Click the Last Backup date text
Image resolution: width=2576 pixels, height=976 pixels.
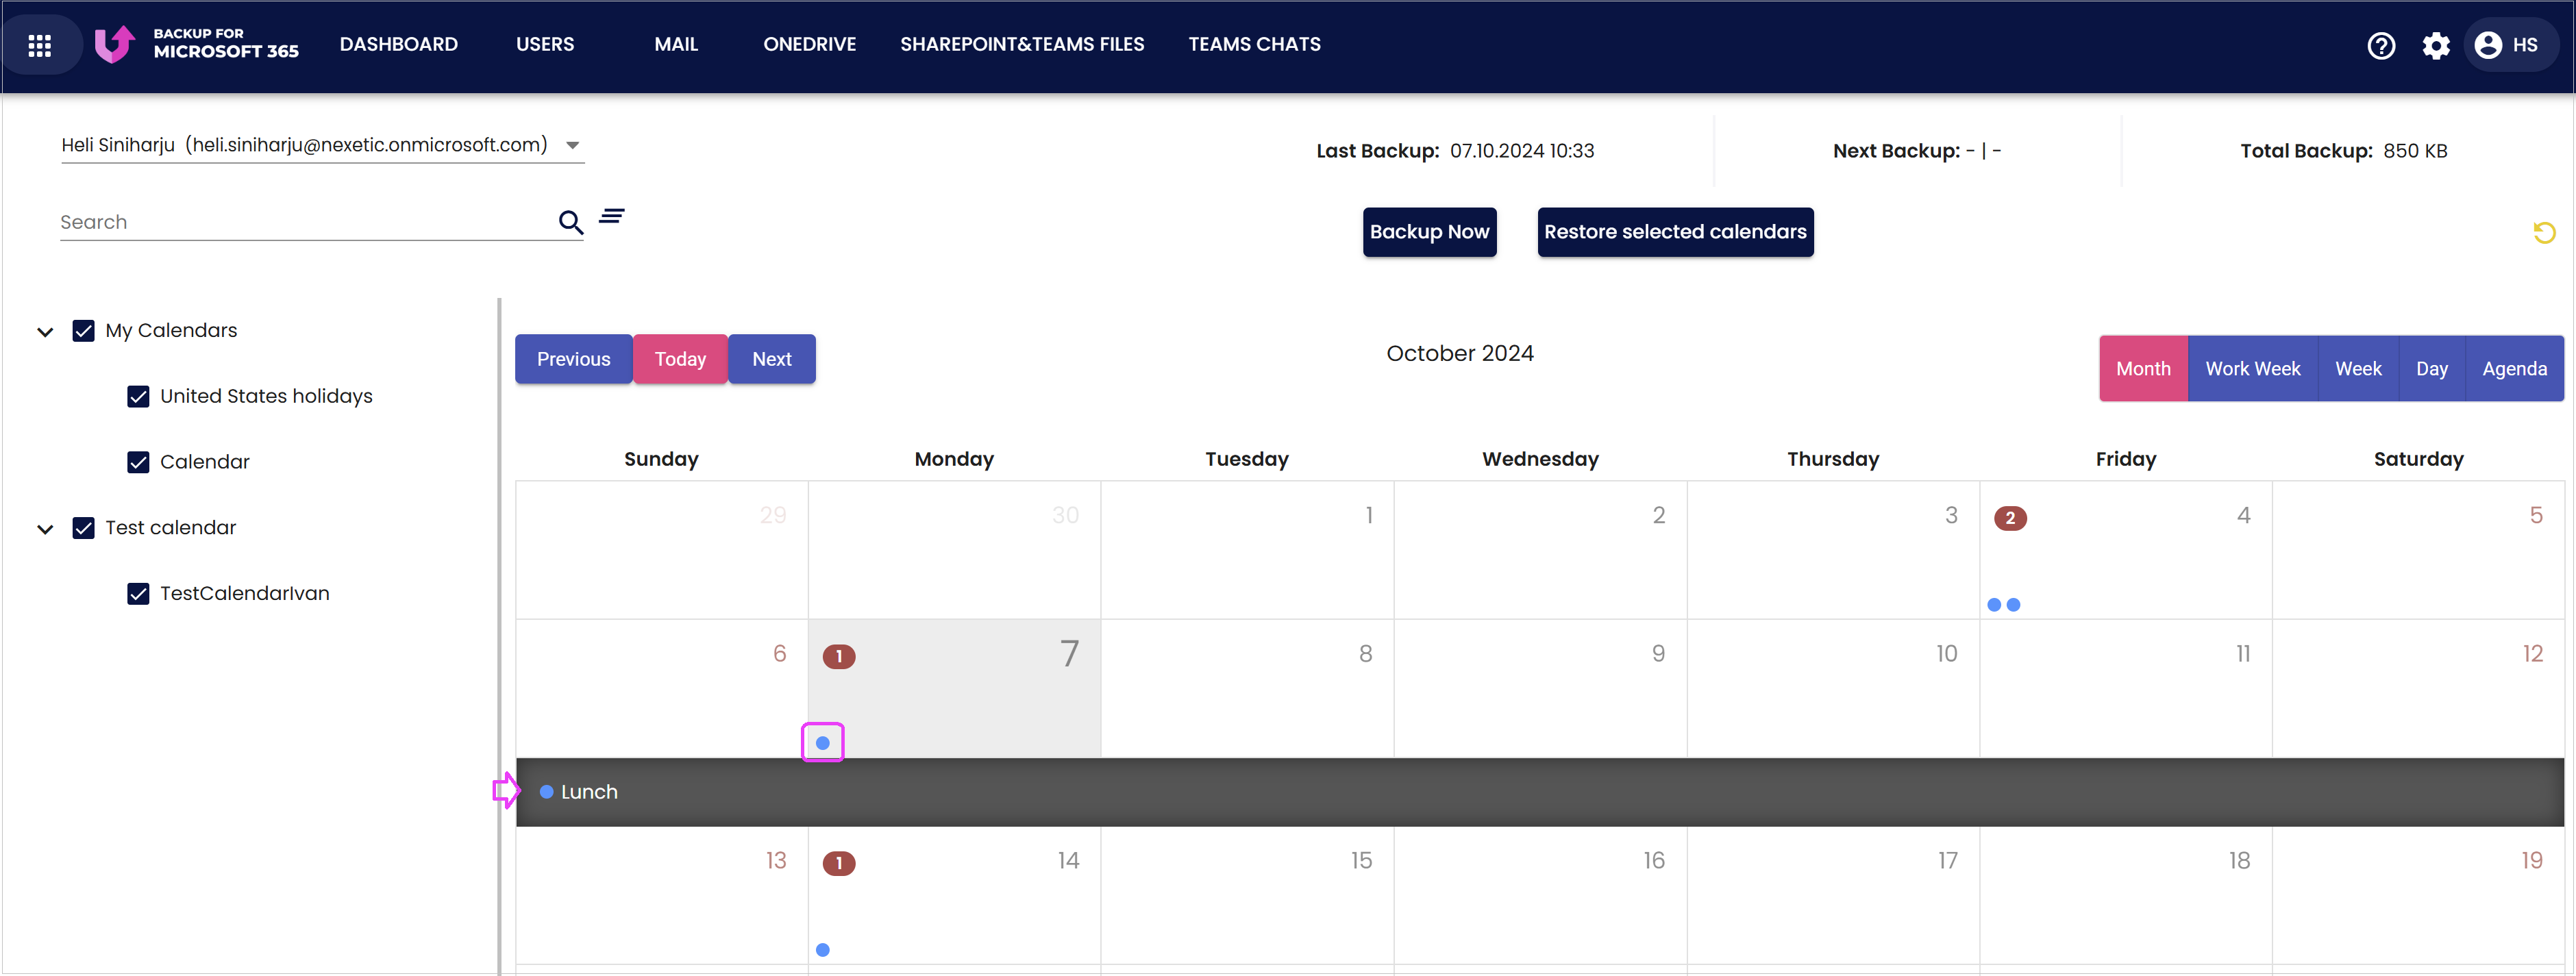[1522, 151]
